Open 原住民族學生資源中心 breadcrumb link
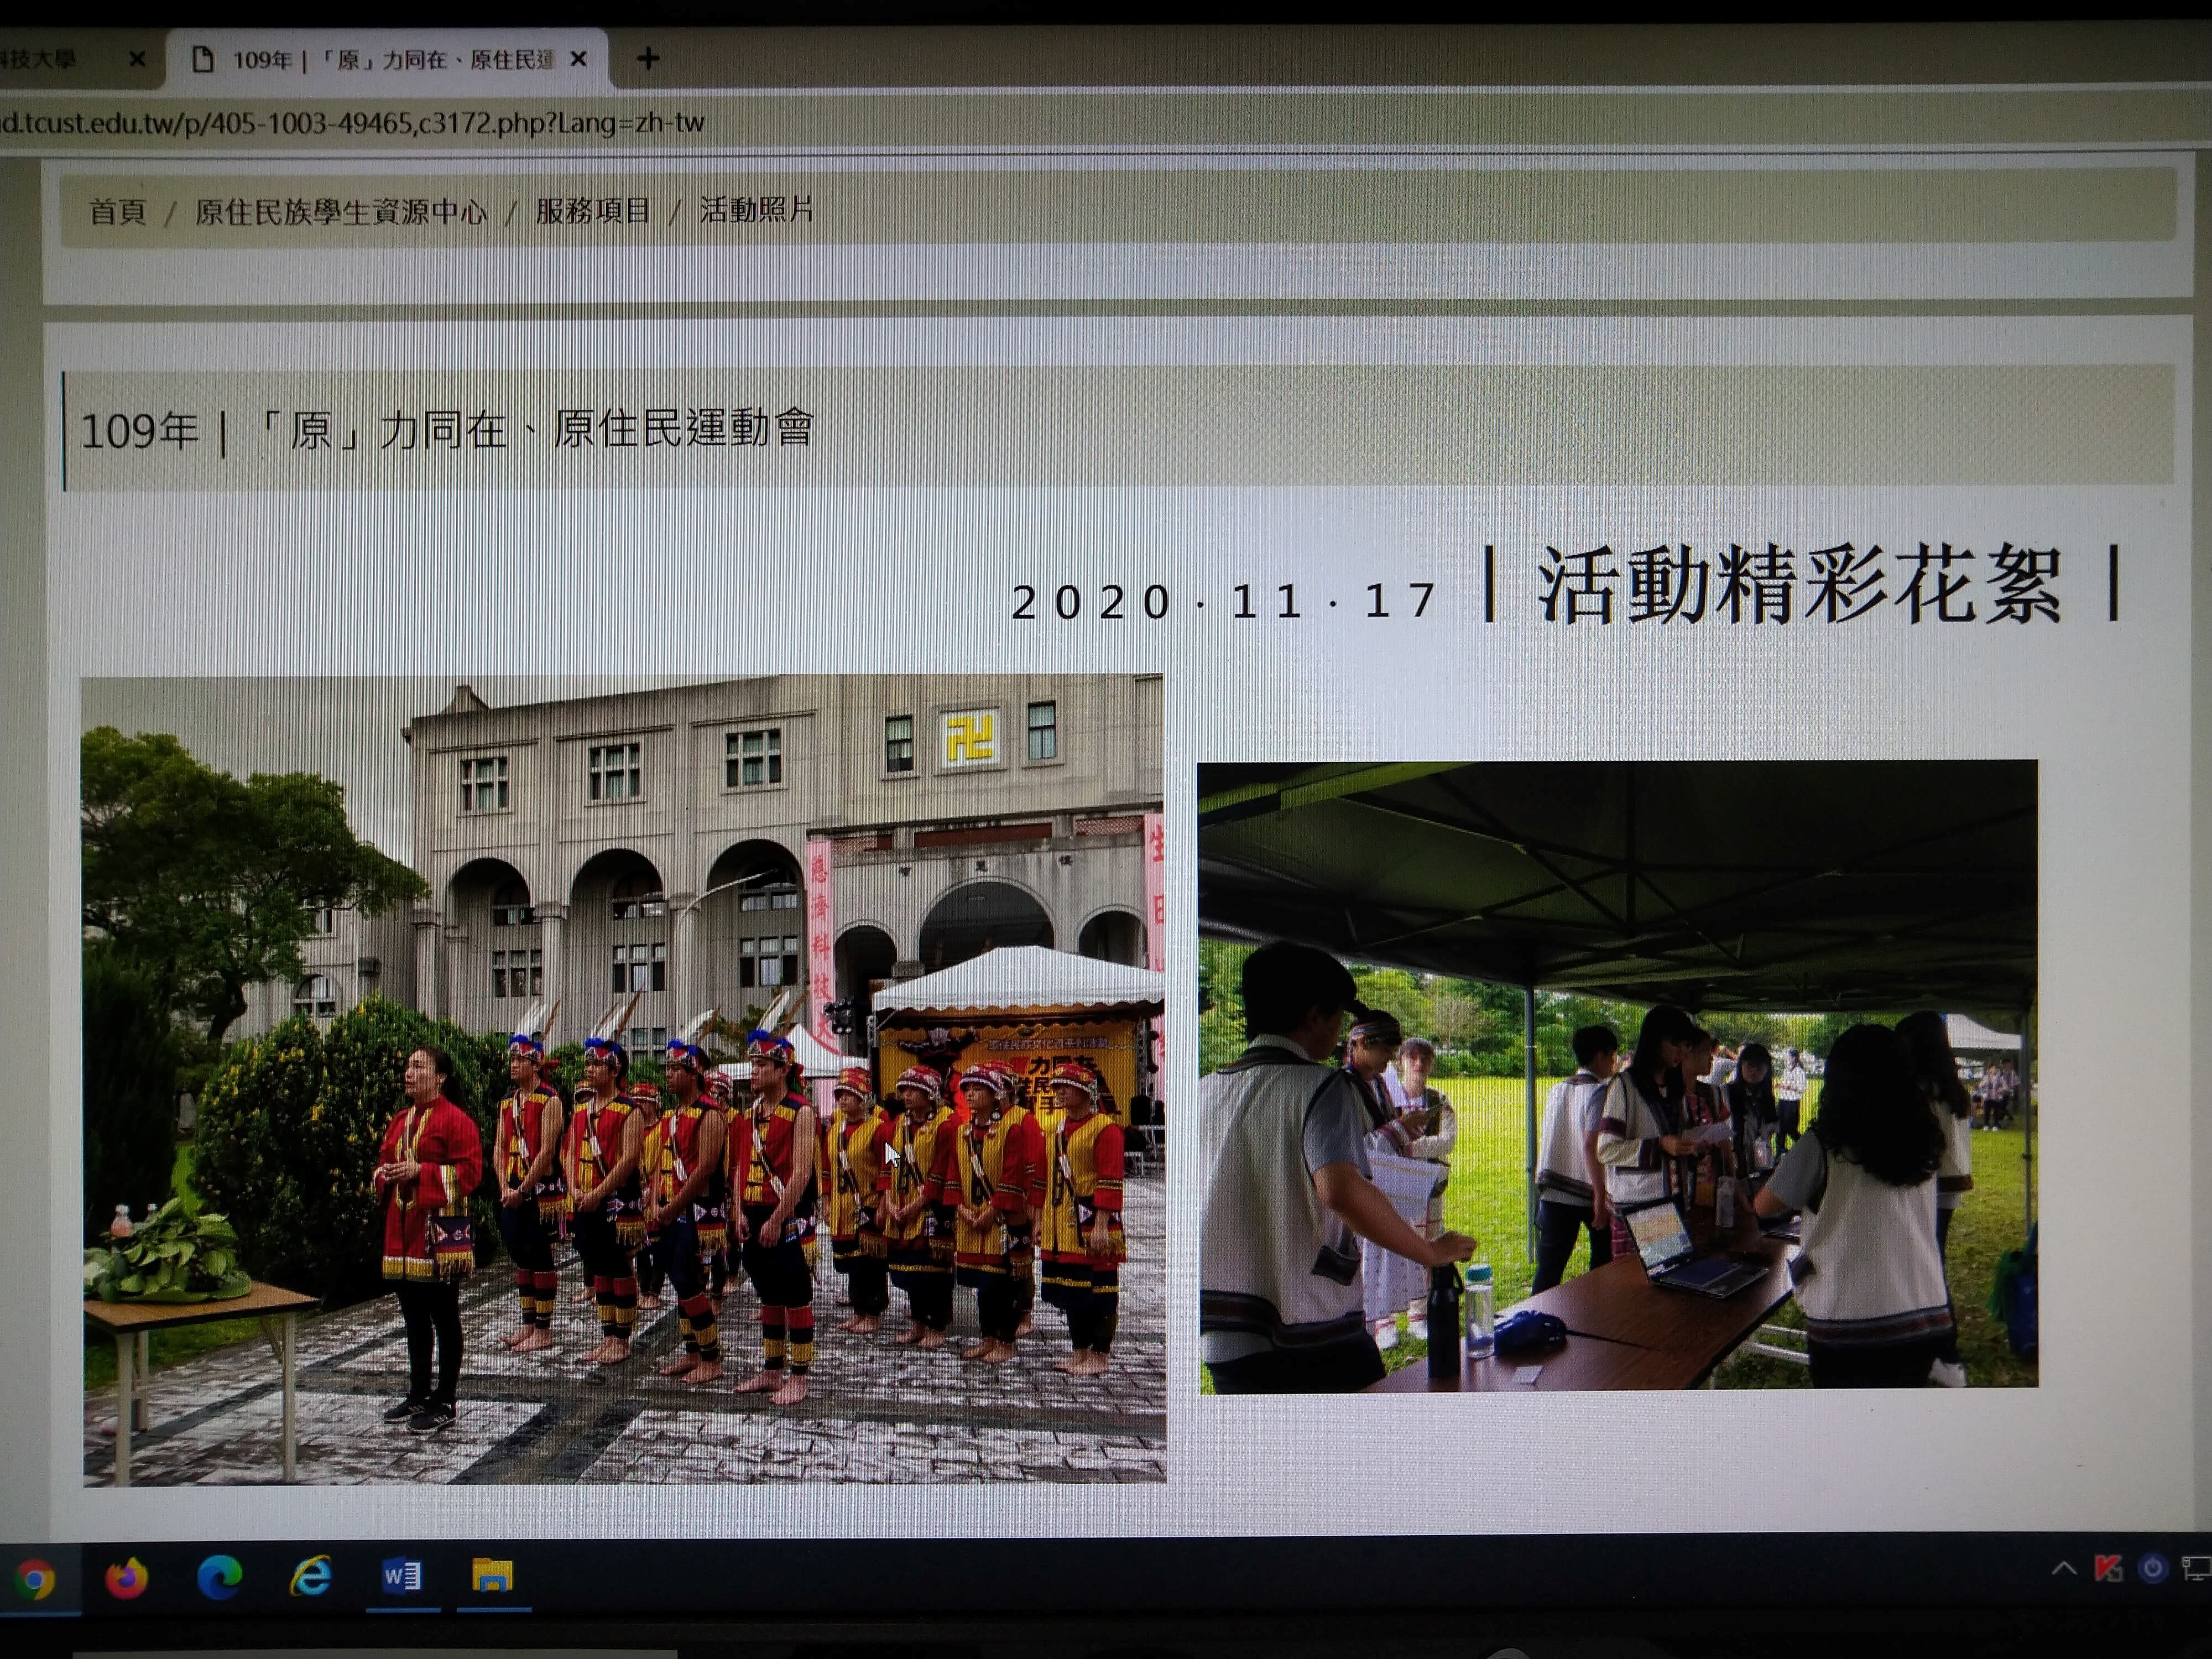 point(341,212)
